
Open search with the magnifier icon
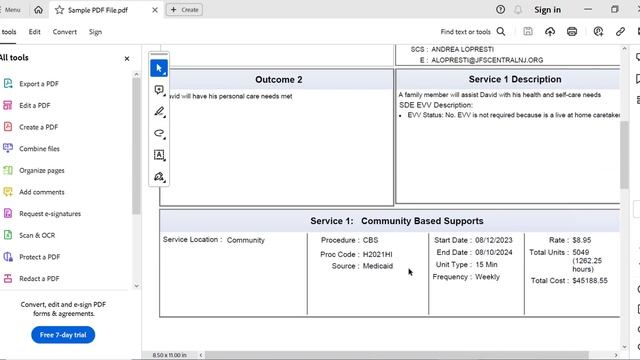[501, 31]
